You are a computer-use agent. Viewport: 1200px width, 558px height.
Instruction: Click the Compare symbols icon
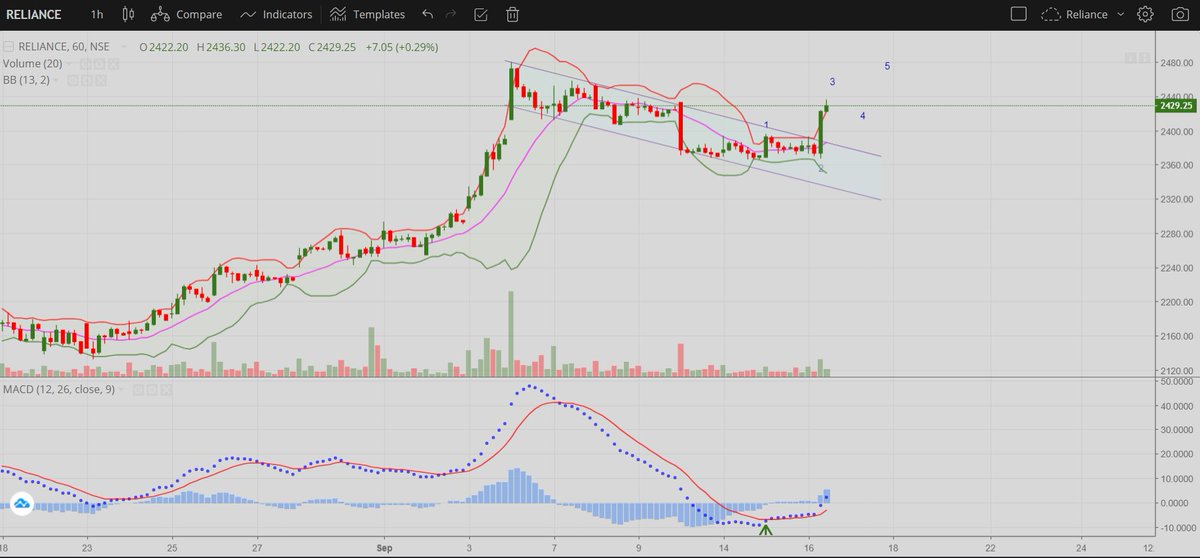pyautogui.click(x=160, y=14)
